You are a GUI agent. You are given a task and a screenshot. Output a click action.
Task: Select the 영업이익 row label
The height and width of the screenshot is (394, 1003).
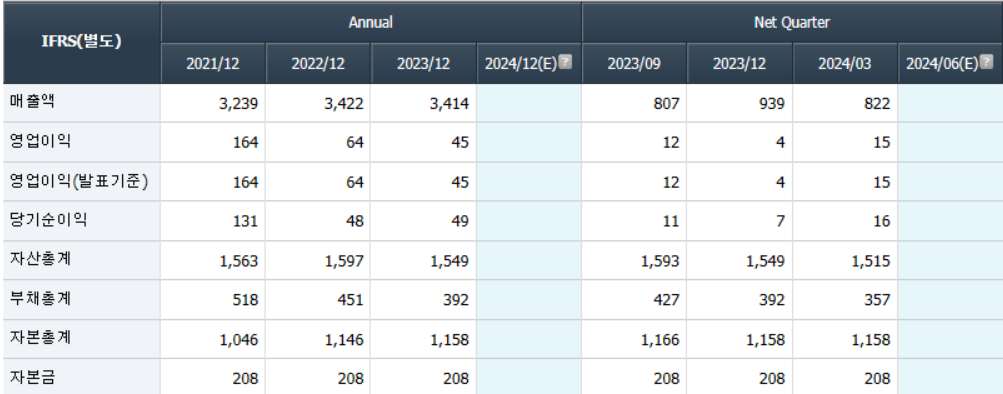[40, 141]
